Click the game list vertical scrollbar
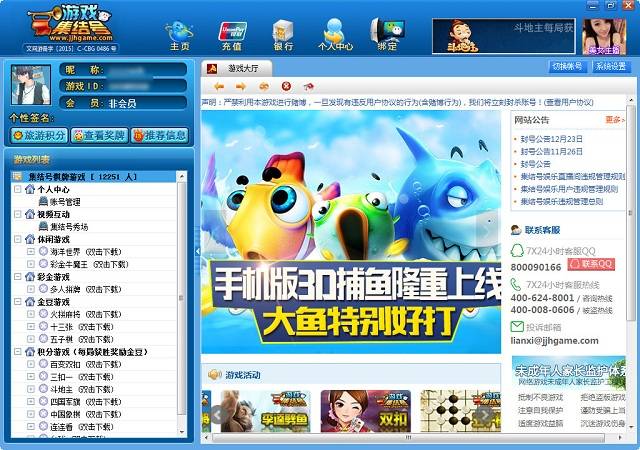640x450 pixels. (x=182, y=300)
